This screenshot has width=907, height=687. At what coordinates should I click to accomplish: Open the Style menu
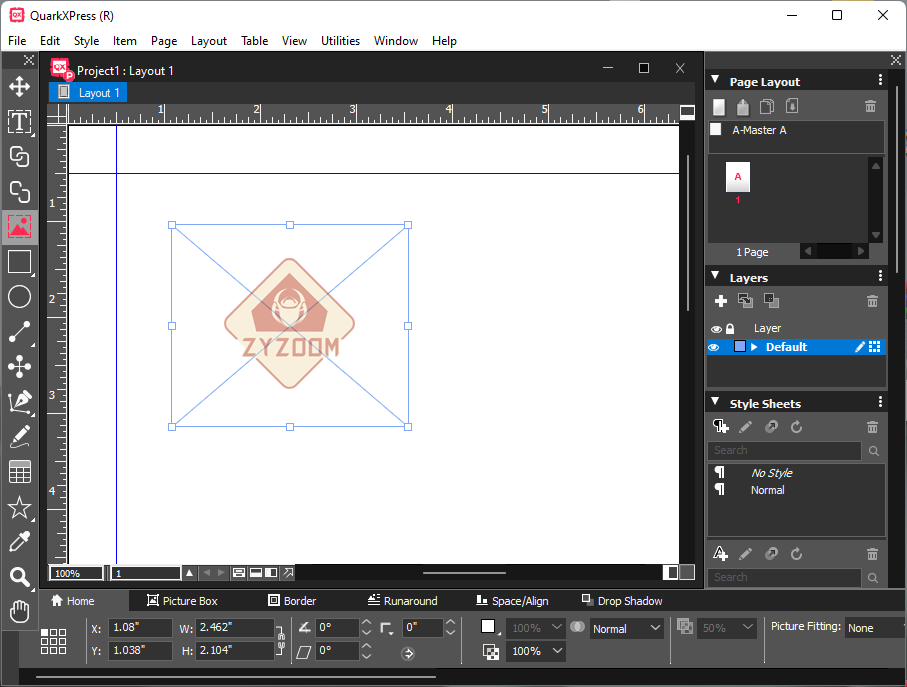pyautogui.click(x=86, y=41)
